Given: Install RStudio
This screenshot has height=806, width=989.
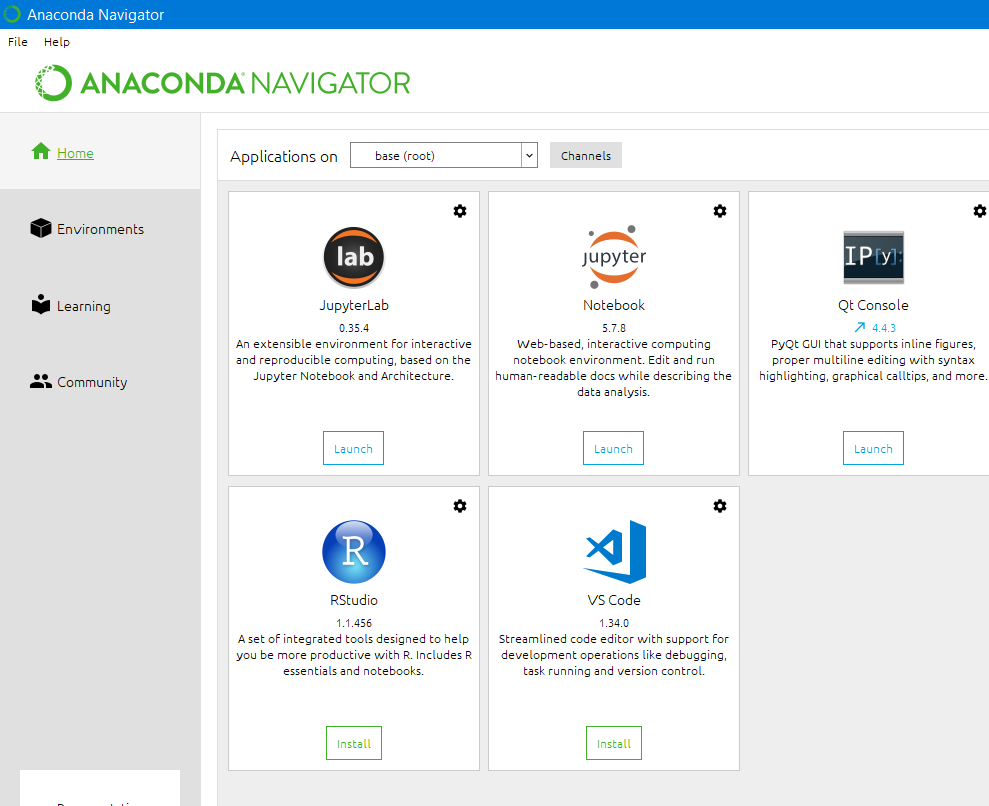Looking at the screenshot, I should click(354, 744).
